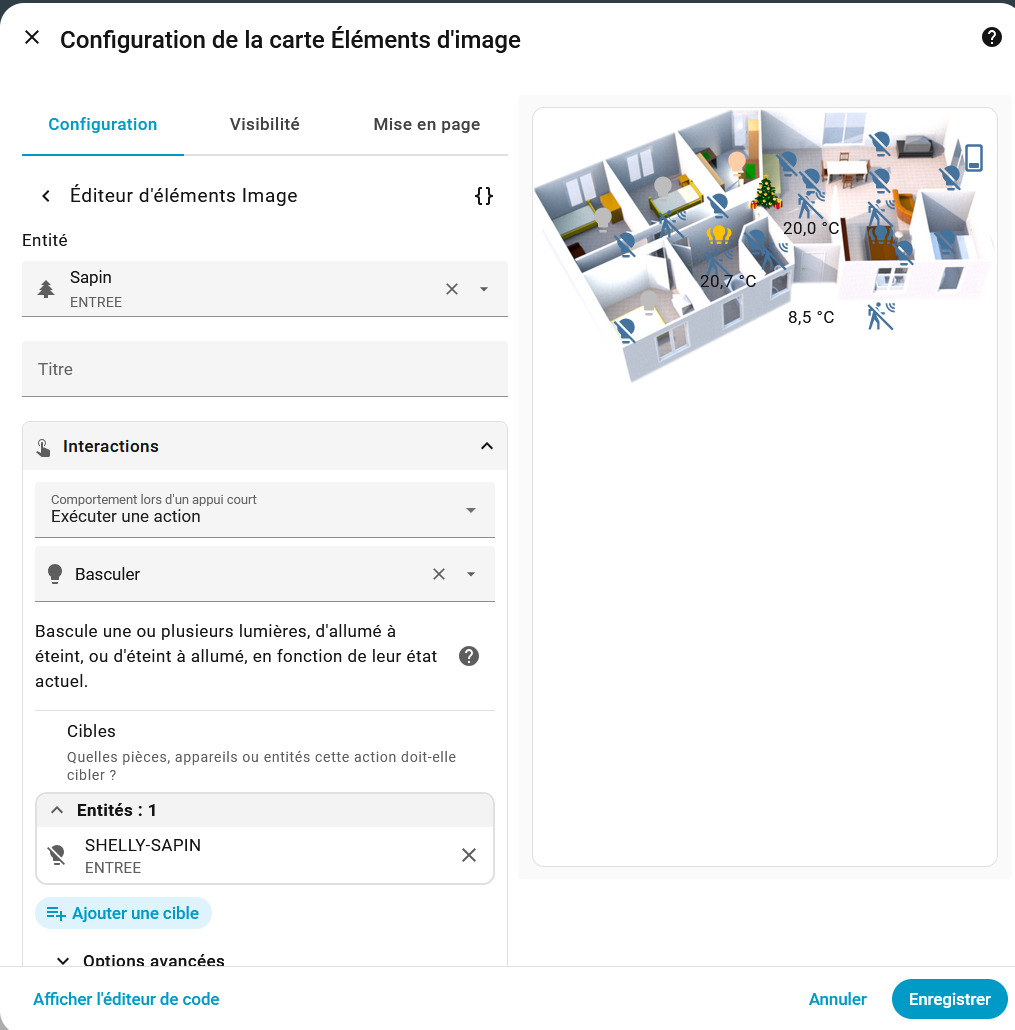Switch to the Visibilité tab
The width and height of the screenshot is (1015, 1030).
tap(265, 124)
